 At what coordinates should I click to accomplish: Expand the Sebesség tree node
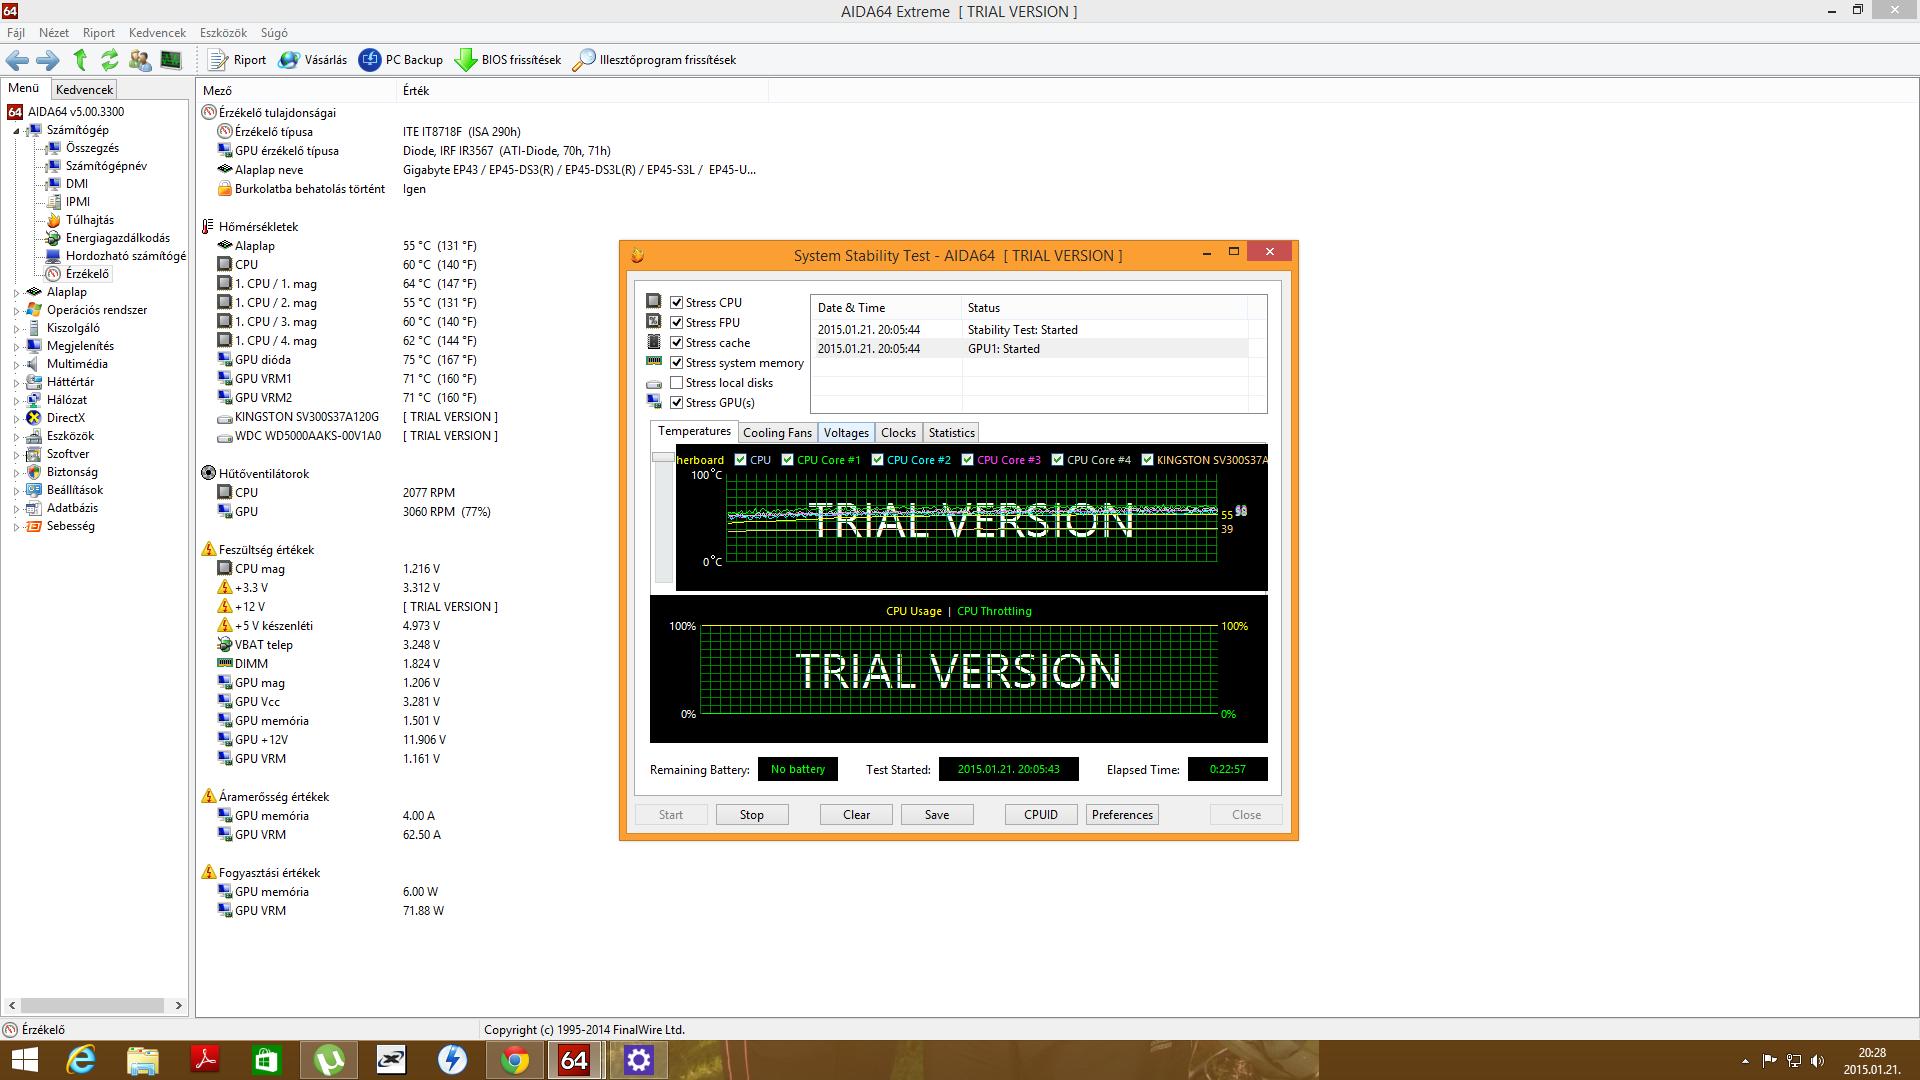17,527
